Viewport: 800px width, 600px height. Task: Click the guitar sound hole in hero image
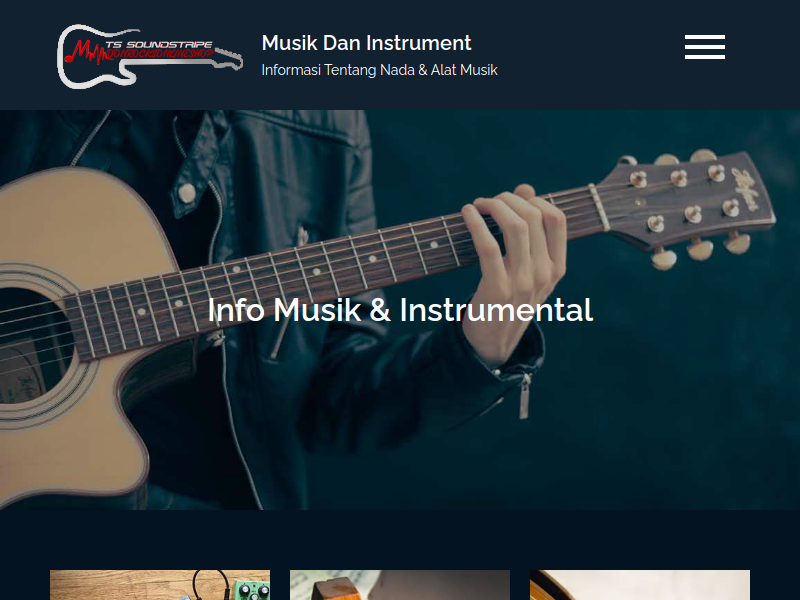[33, 346]
